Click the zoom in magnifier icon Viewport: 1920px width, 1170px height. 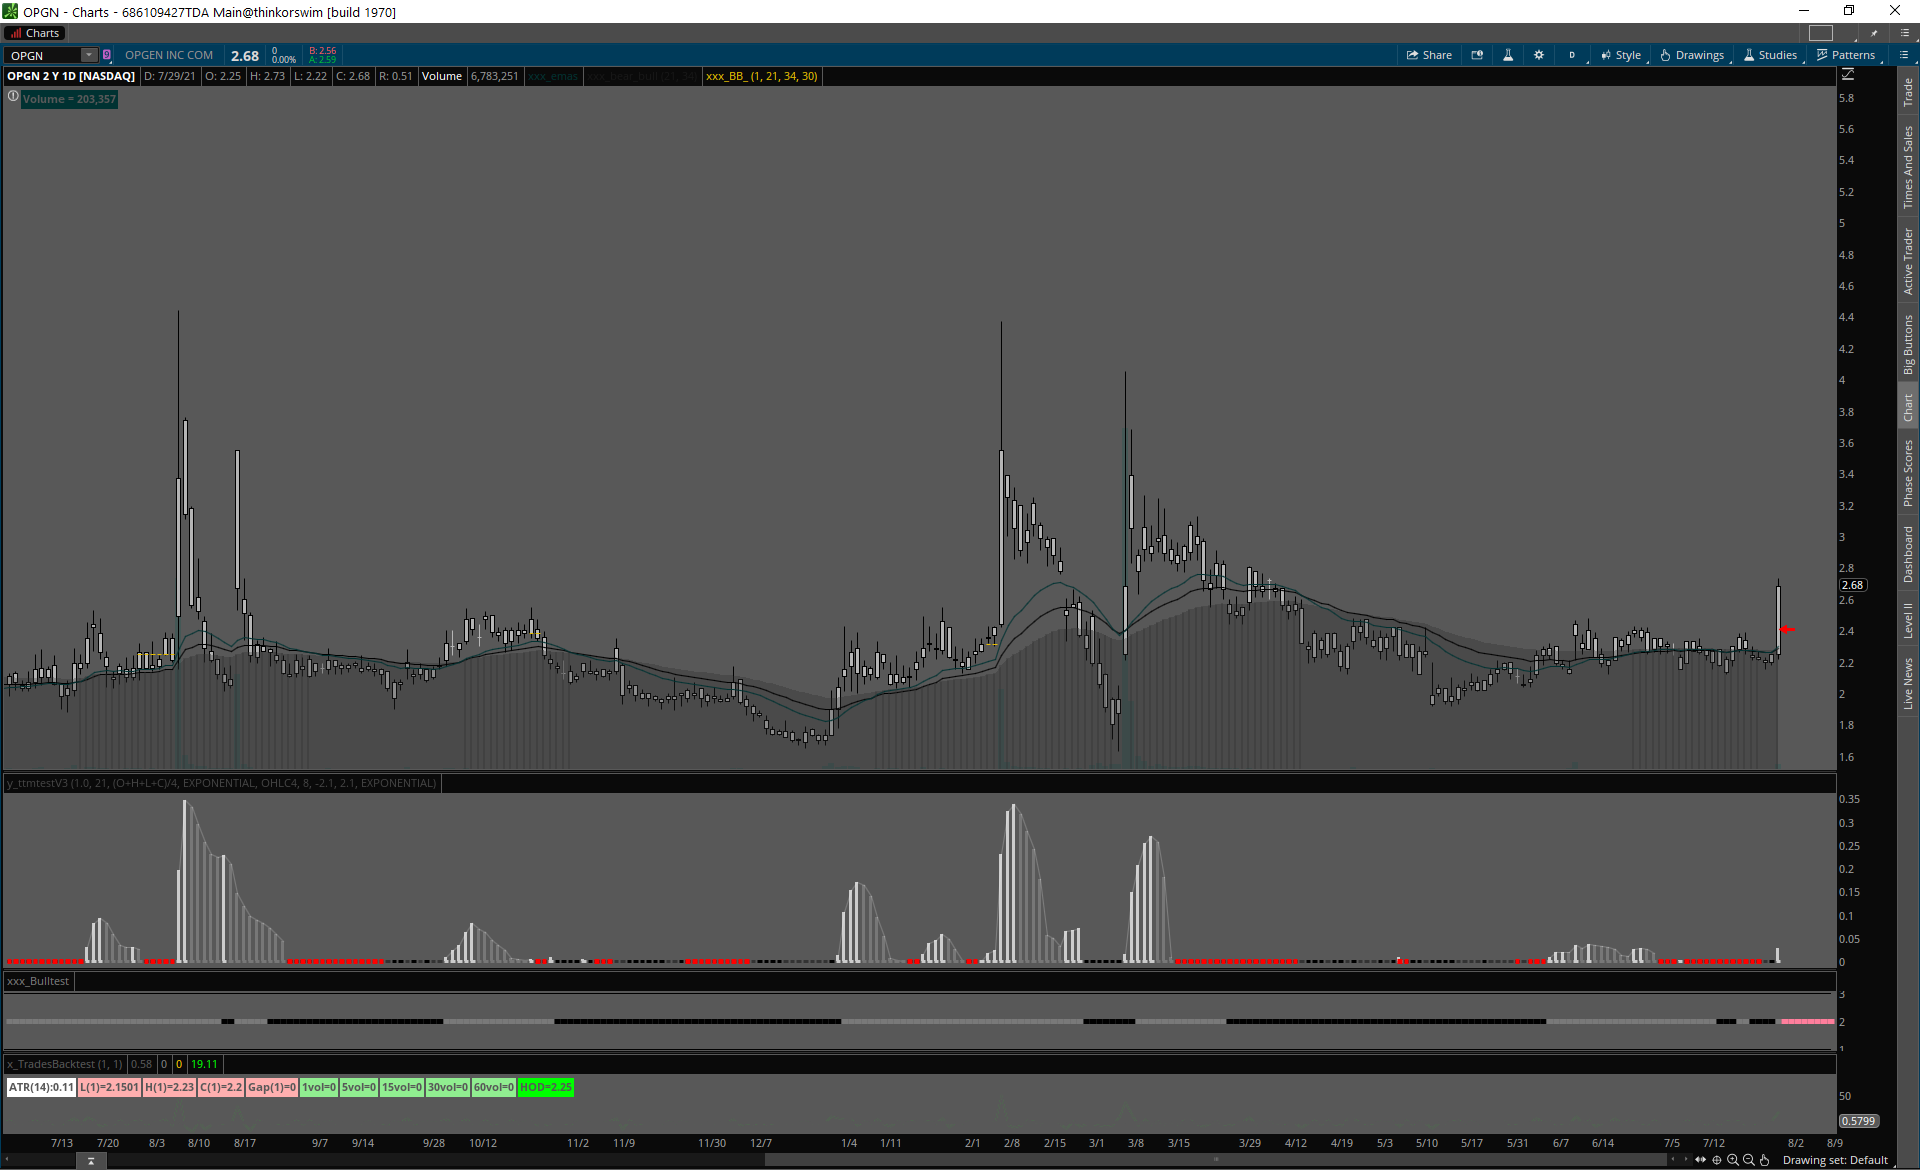pos(1733,1160)
